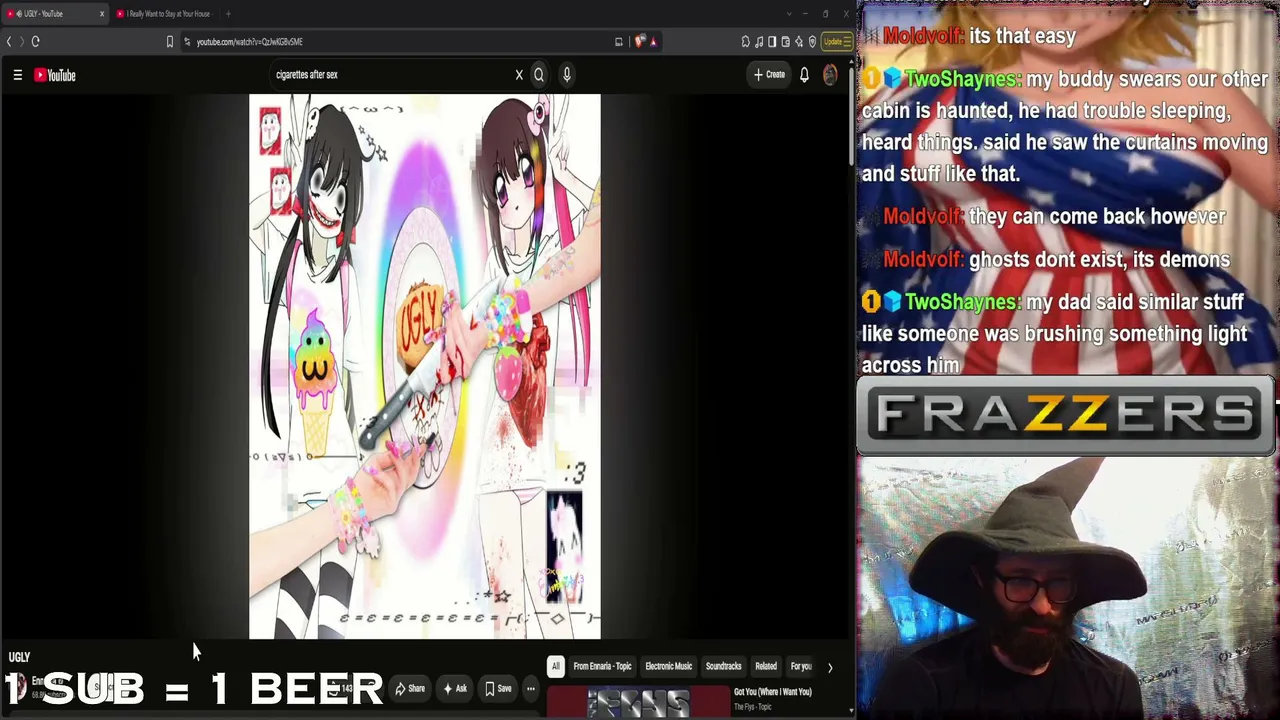The height and width of the screenshot is (720, 1280).
Task: Share the video with the Share button
Action: click(410, 688)
